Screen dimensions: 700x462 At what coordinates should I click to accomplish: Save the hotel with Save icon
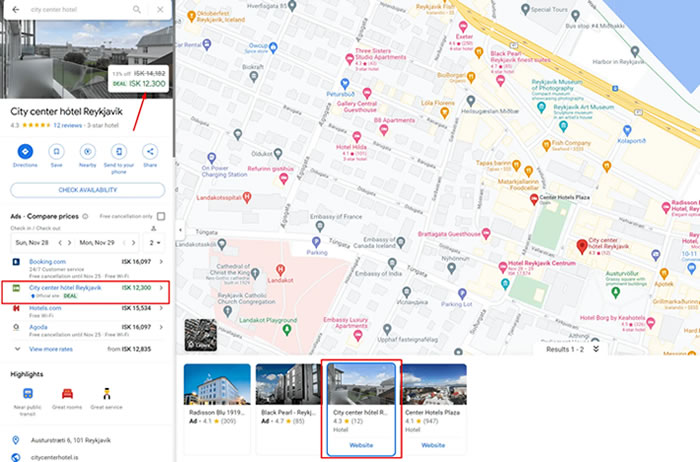point(56,152)
